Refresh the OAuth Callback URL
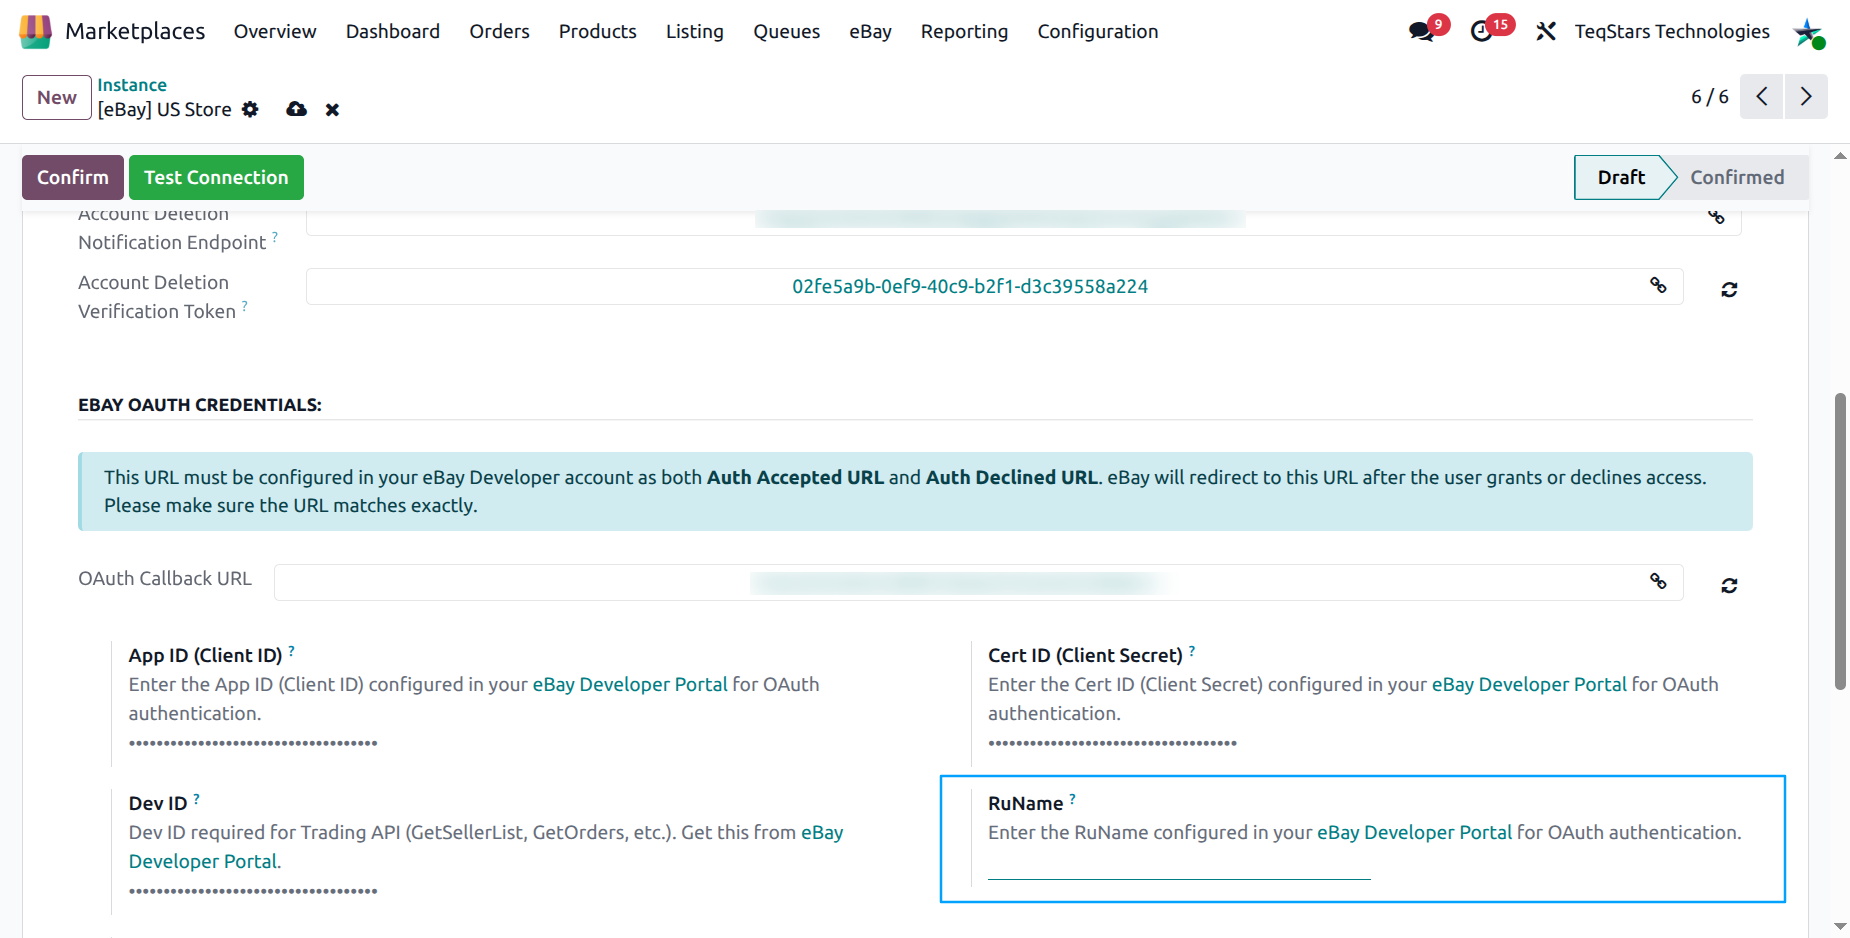This screenshot has height=938, width=1850. [x=1729, y=585]
